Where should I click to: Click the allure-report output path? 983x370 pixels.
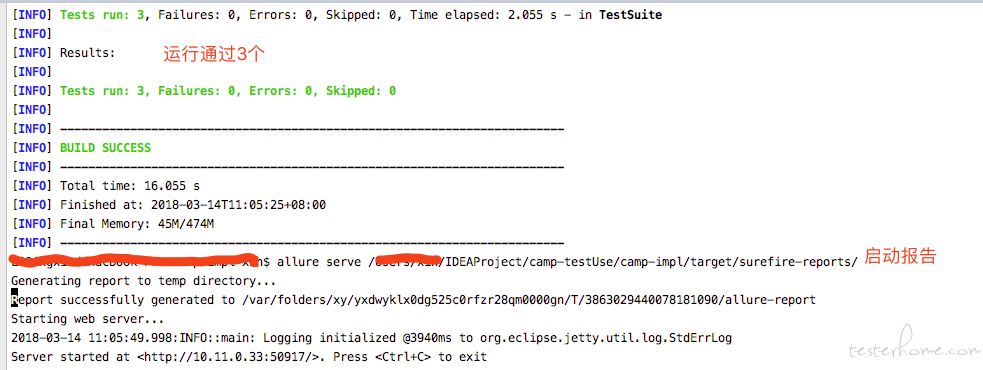[529, 300]
